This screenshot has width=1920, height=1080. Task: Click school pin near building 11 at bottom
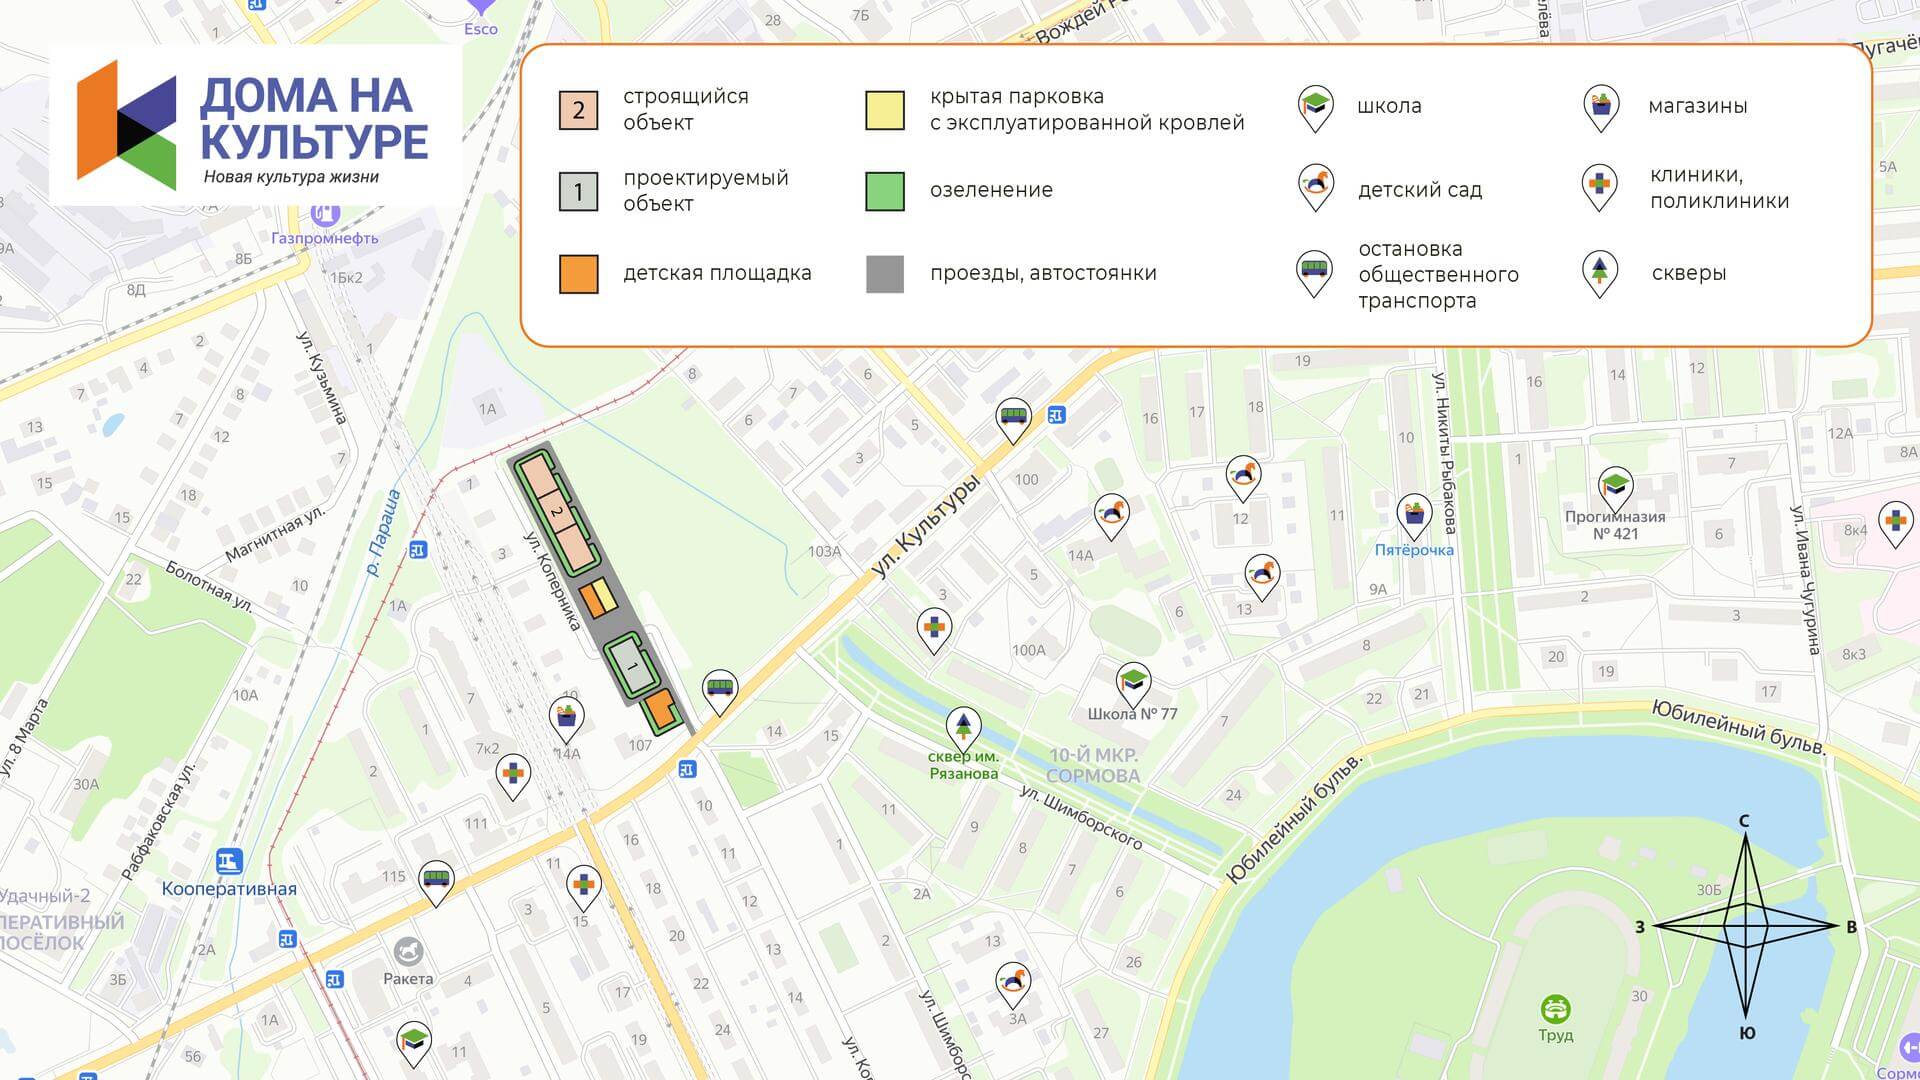(413, 1044)
